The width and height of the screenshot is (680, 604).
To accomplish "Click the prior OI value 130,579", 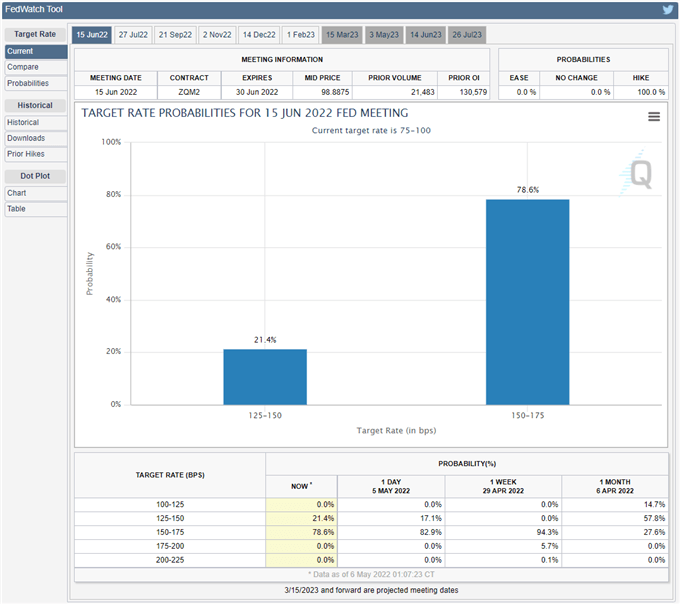I will (x=464, y=92).
